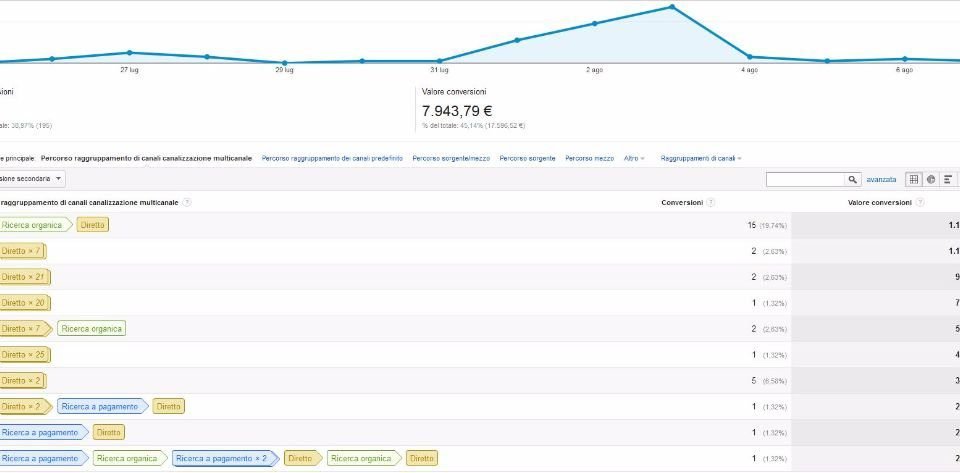Open the avanzata advanced filter link
Screen dimensions: 960x473
(x=881, y=179)
